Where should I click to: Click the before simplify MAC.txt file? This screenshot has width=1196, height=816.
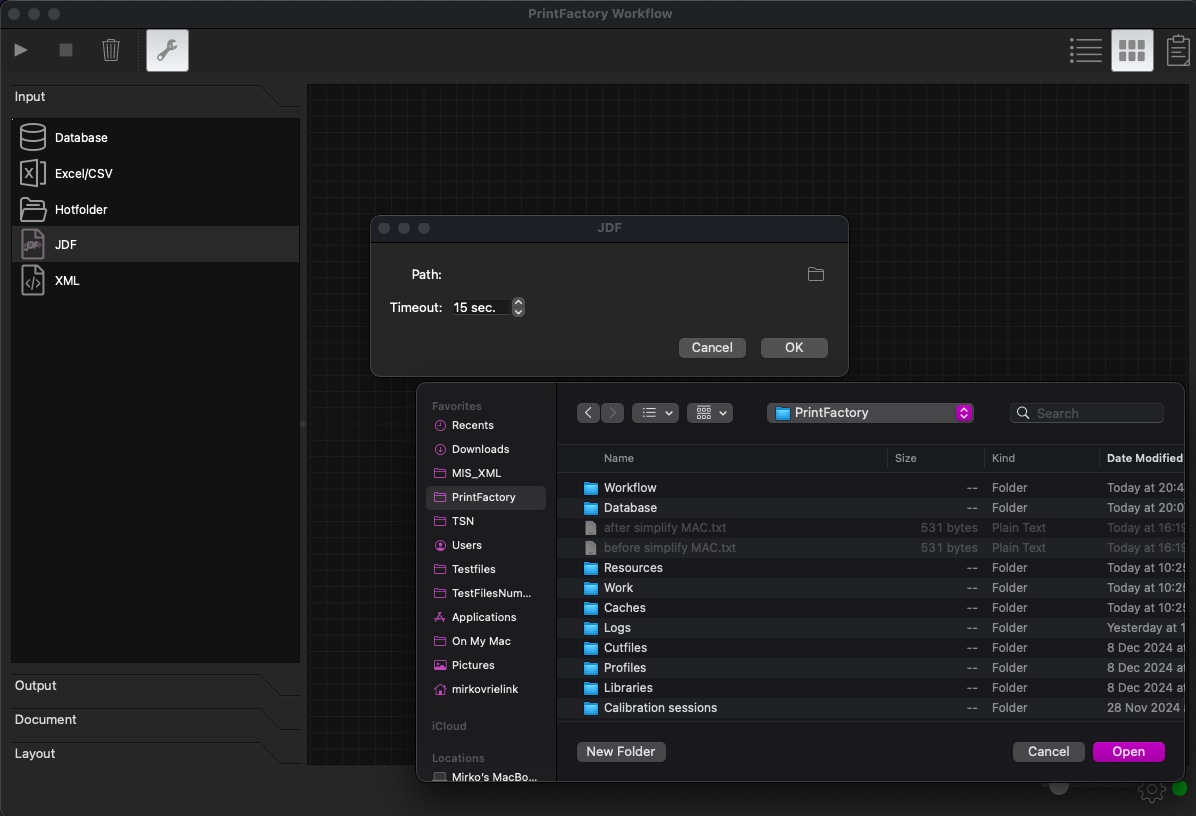tap(871, 548)
